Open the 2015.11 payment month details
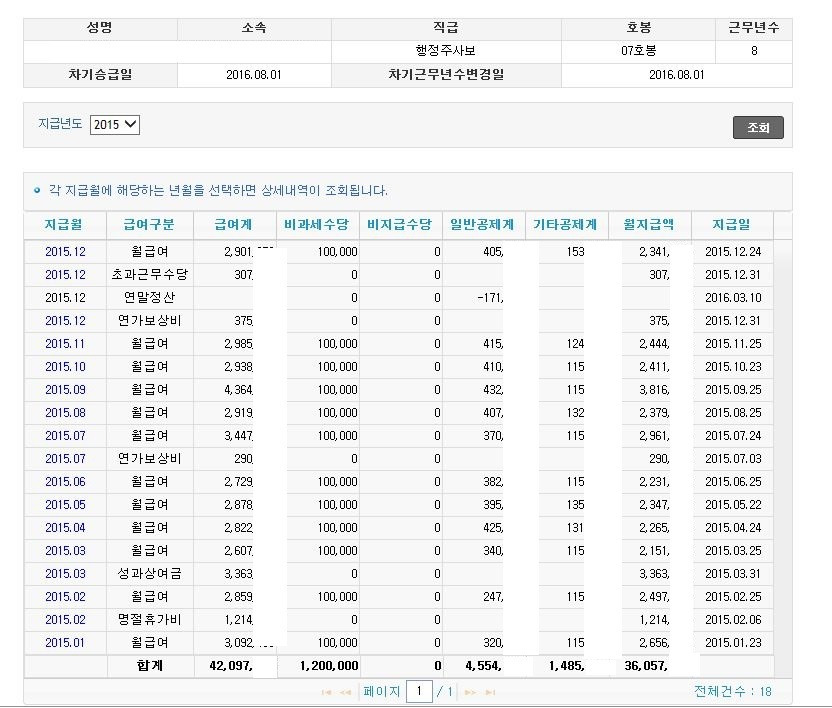The image size is (832, 708). tap(65, 343)
